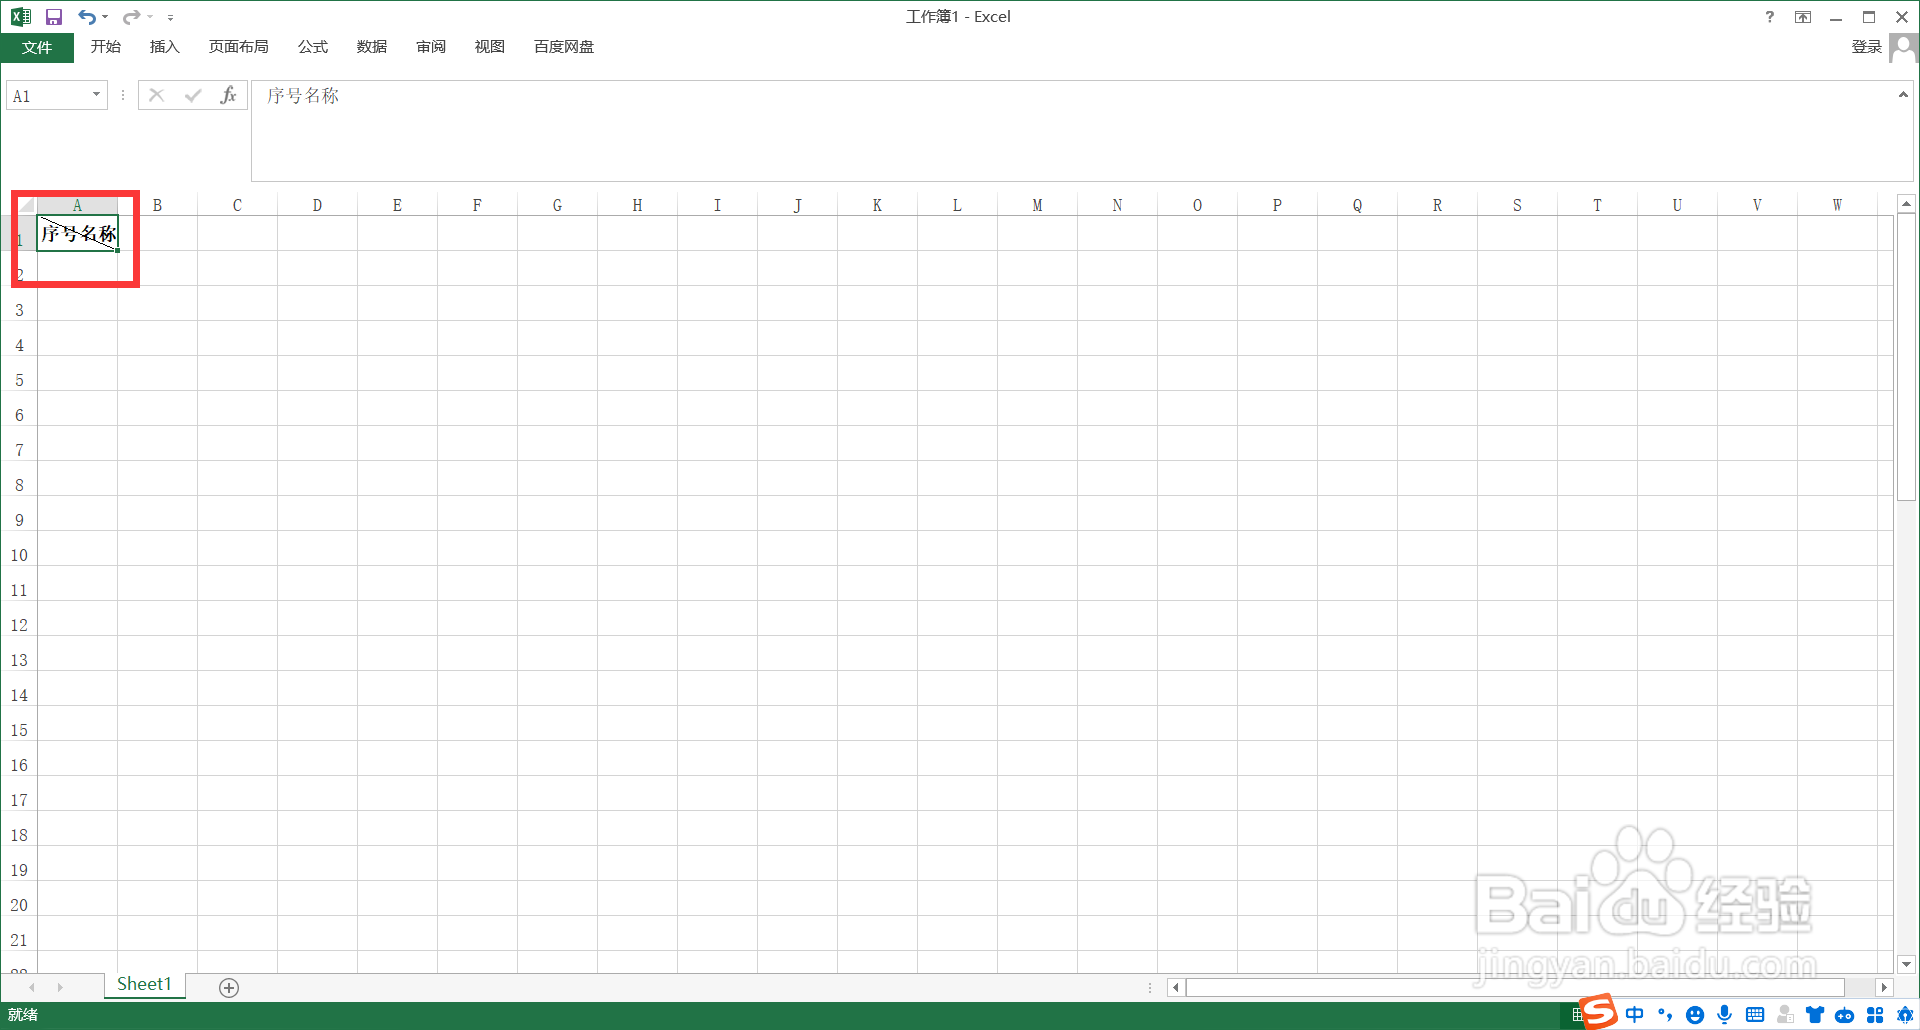This screenshot has height=1030, width=1920.
Task: Click inside the formula bar text 序号名称
Action: tap(303, 96)
